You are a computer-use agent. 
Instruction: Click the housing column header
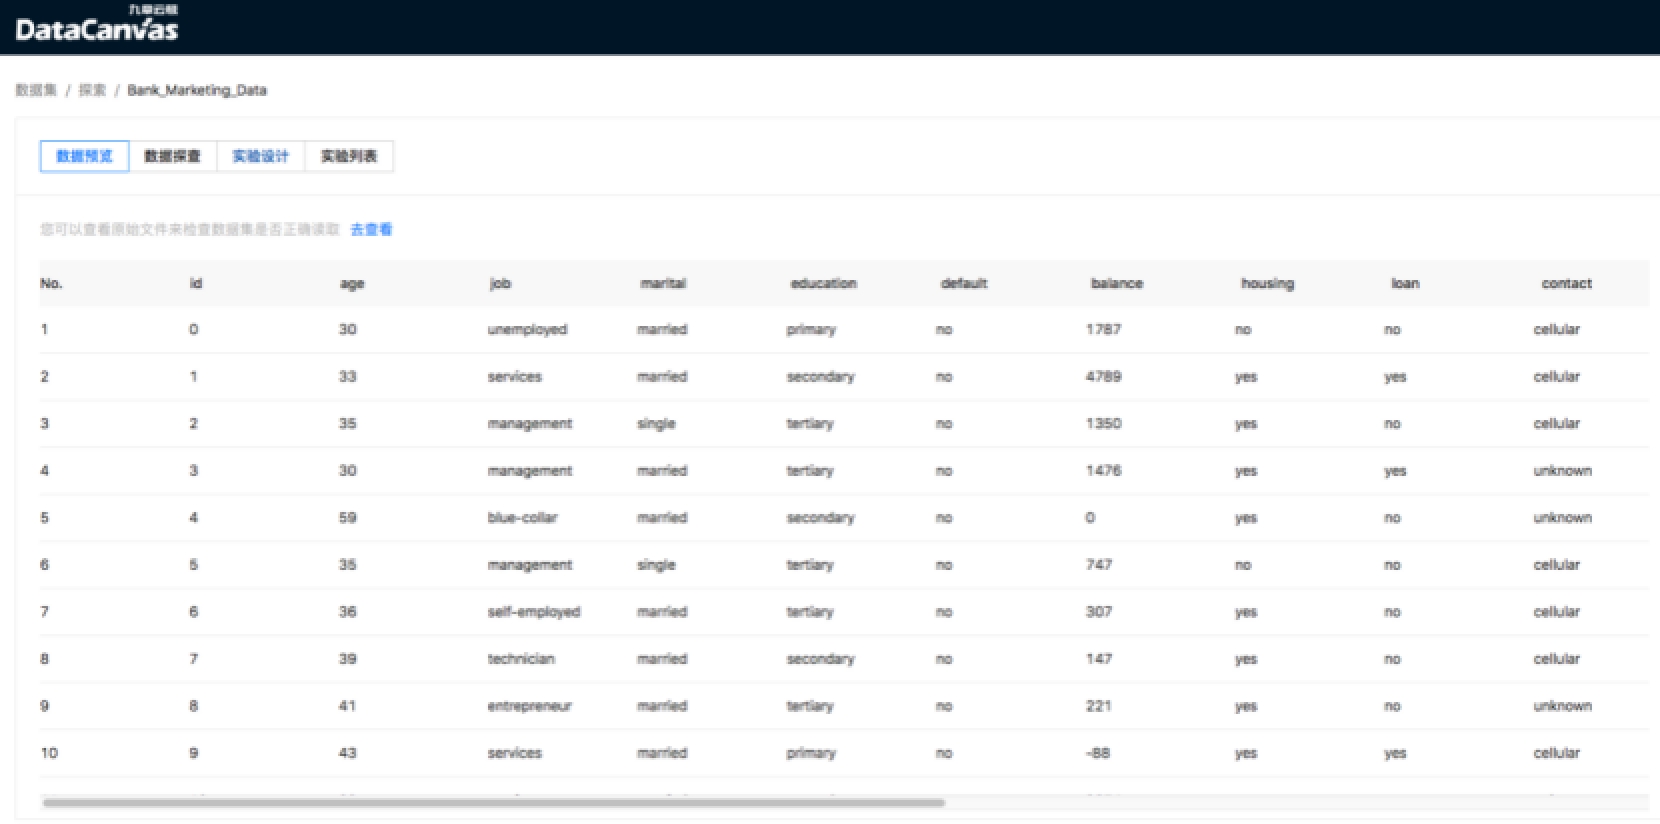tap(1267, 284)
